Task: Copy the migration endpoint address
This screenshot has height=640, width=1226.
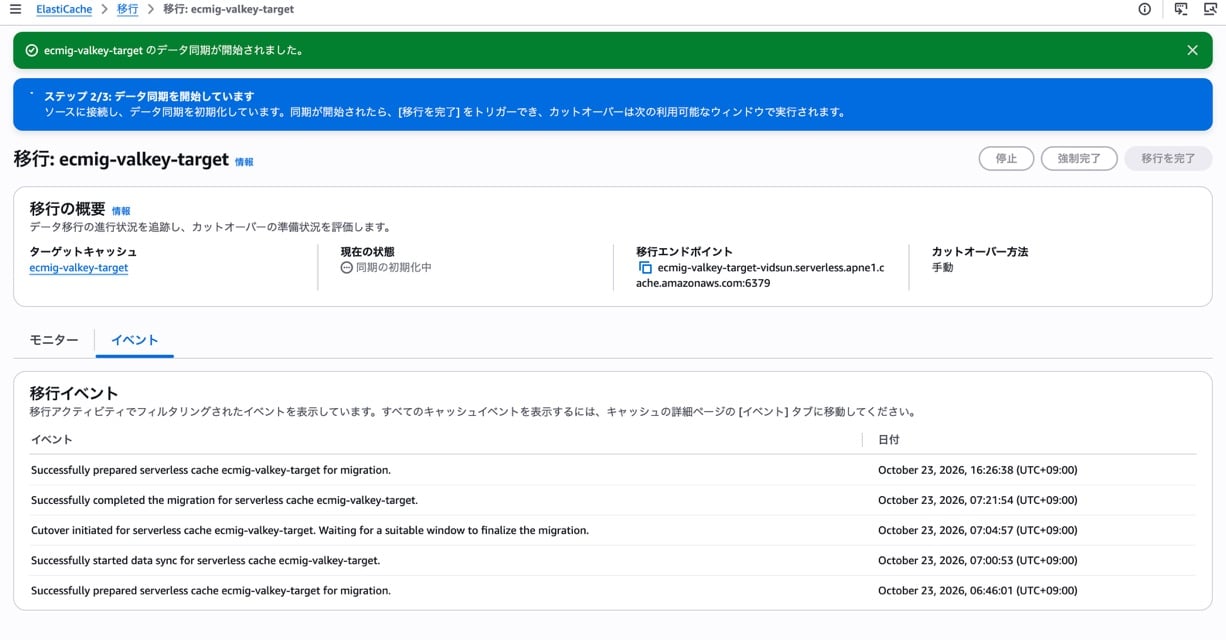Action: coord(645,268)
